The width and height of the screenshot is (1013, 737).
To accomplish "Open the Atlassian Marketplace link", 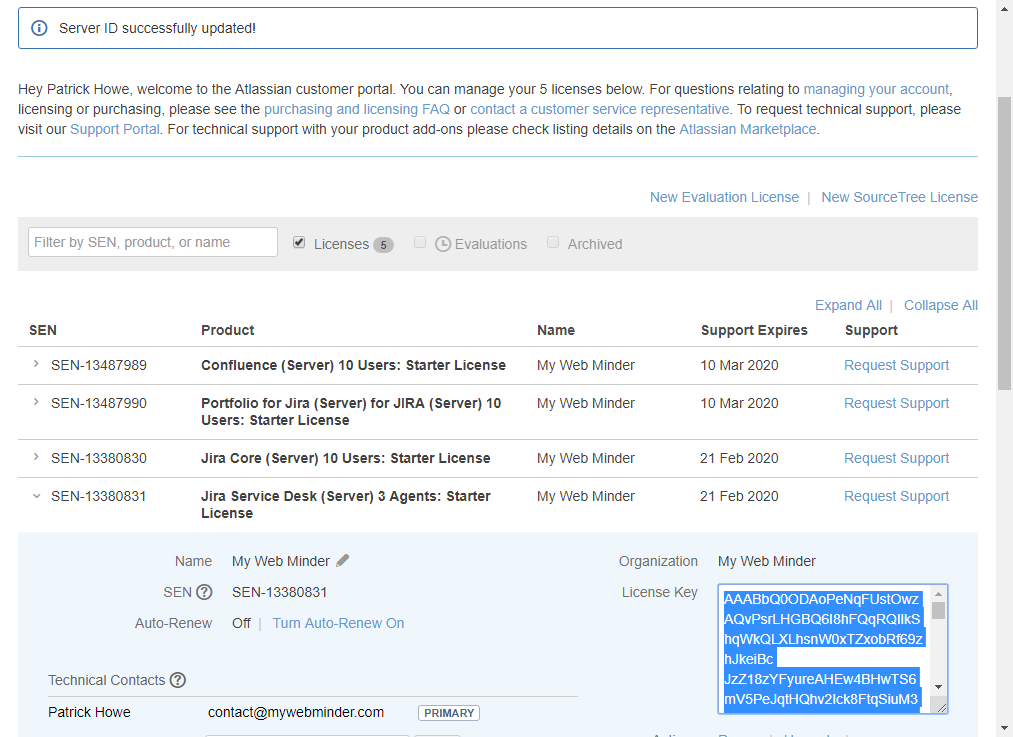I will pos(747,129).
